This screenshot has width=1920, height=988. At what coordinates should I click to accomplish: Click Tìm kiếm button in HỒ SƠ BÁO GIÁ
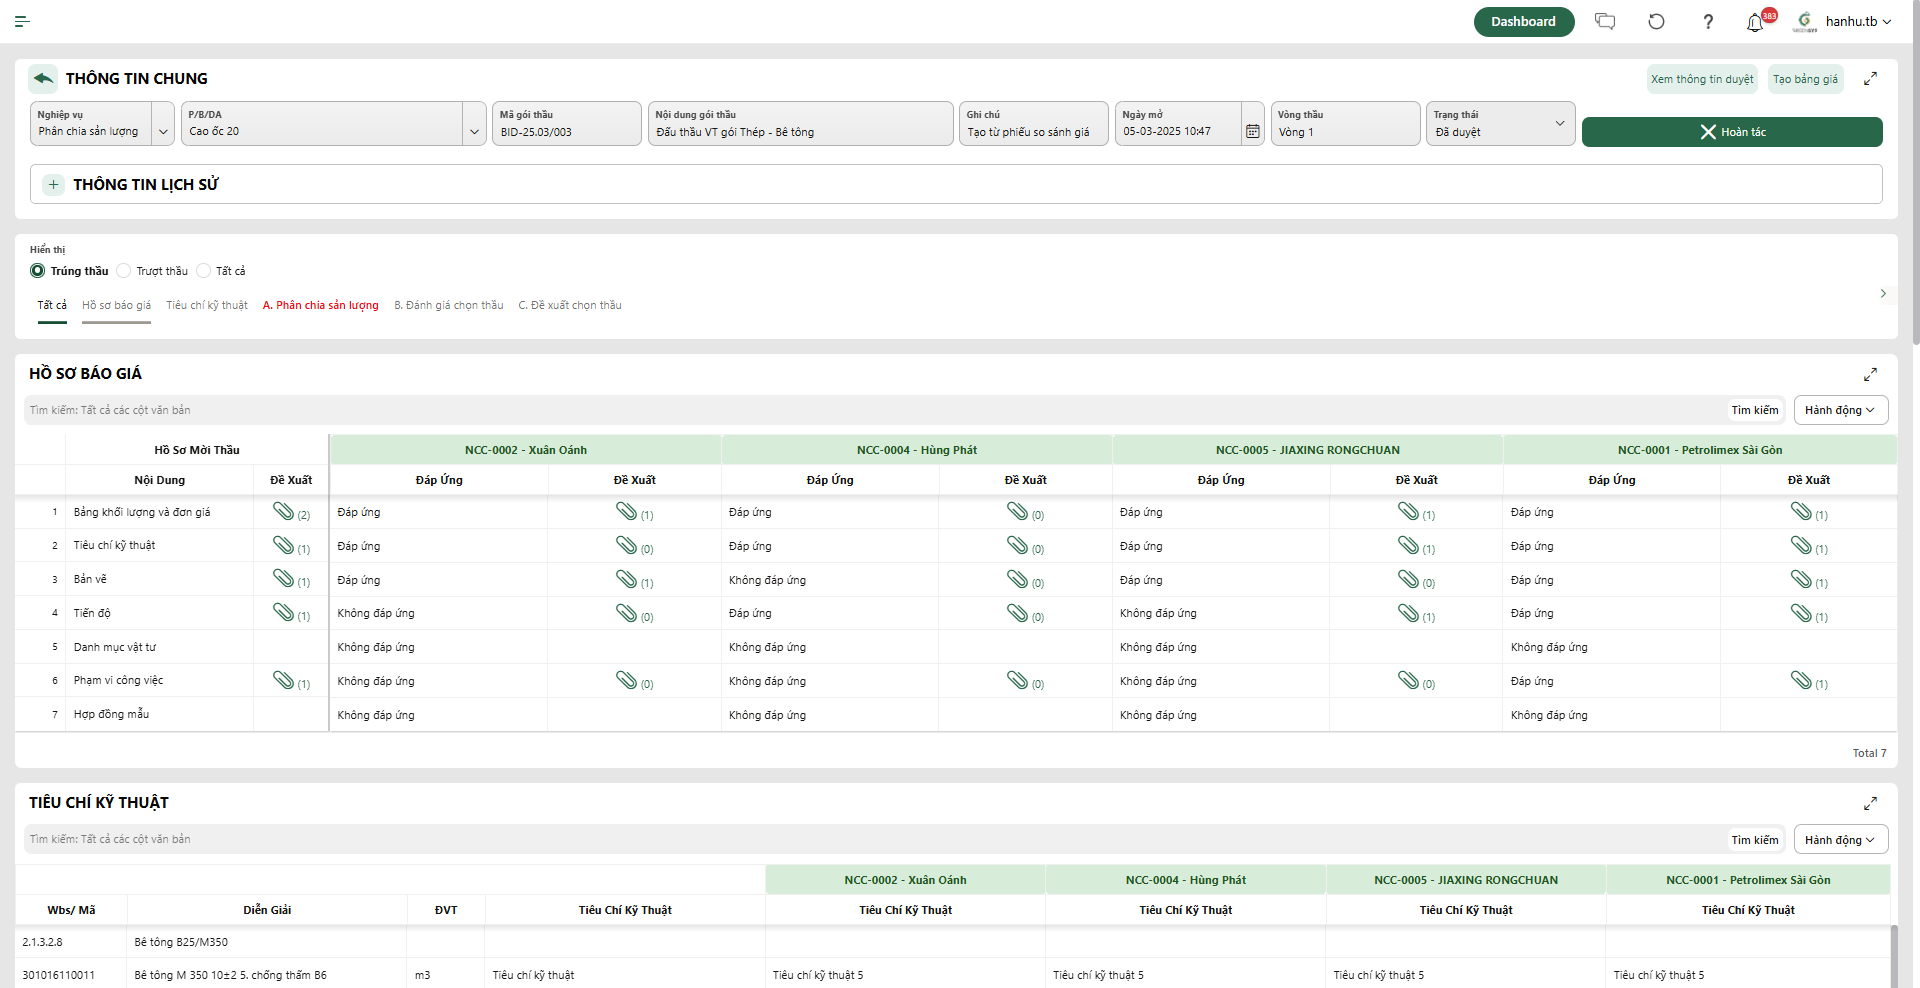(1755, 410)
